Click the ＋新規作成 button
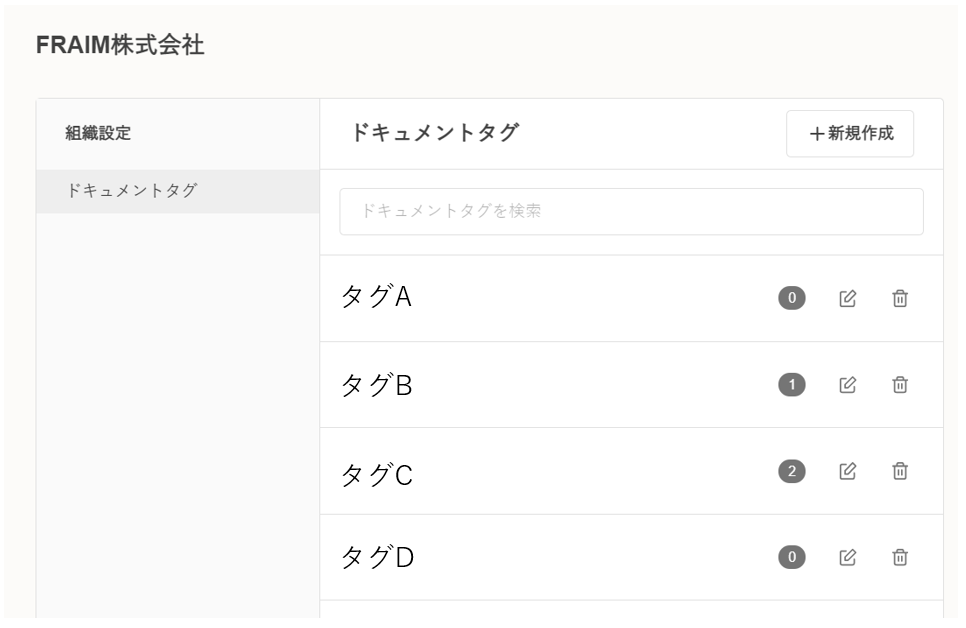The image size is (966, 628). [x=850, y=134]
